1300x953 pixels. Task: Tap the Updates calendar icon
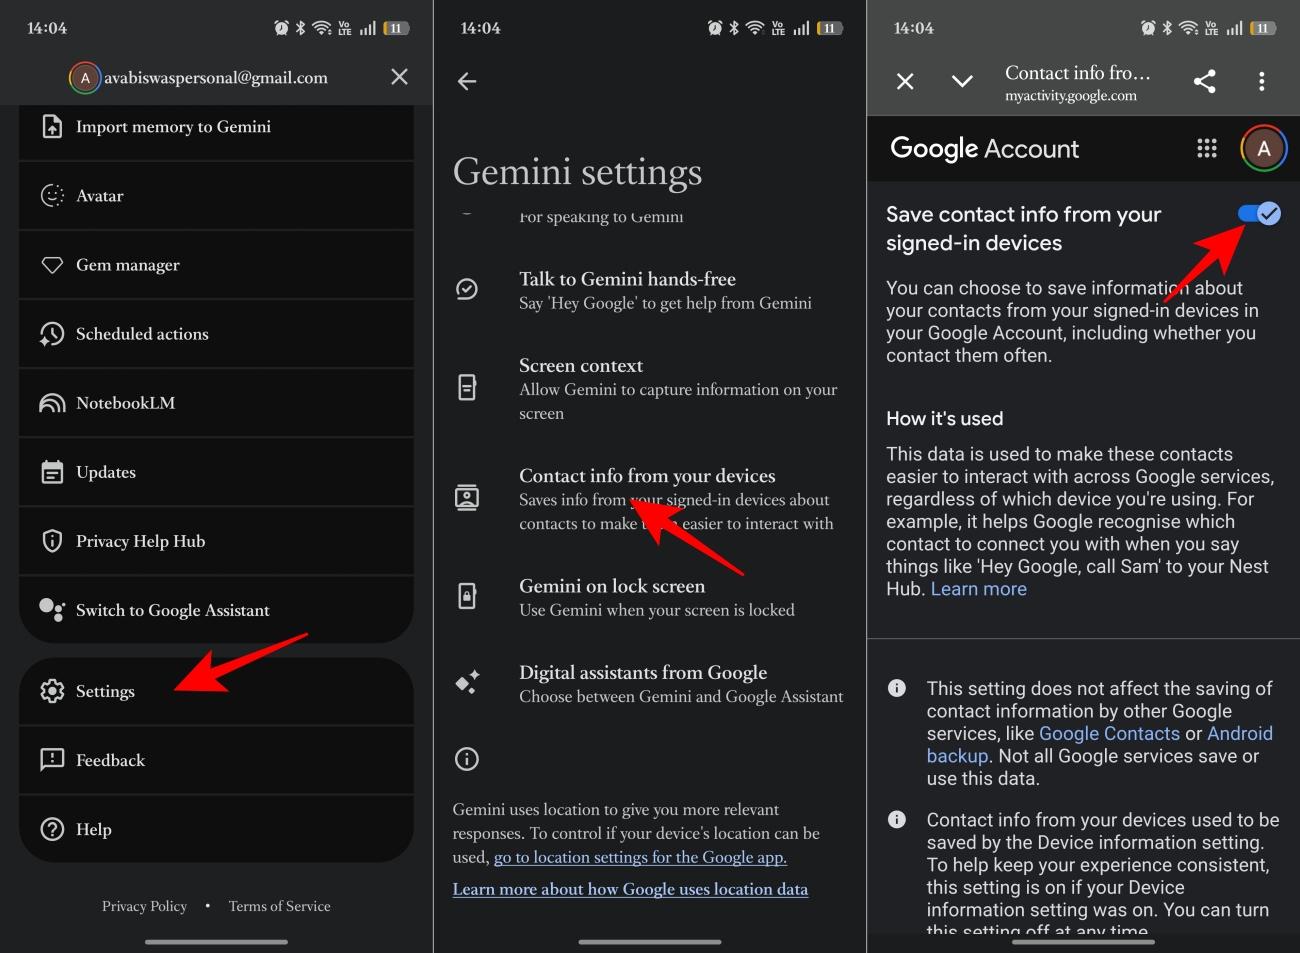pos(52,472)
